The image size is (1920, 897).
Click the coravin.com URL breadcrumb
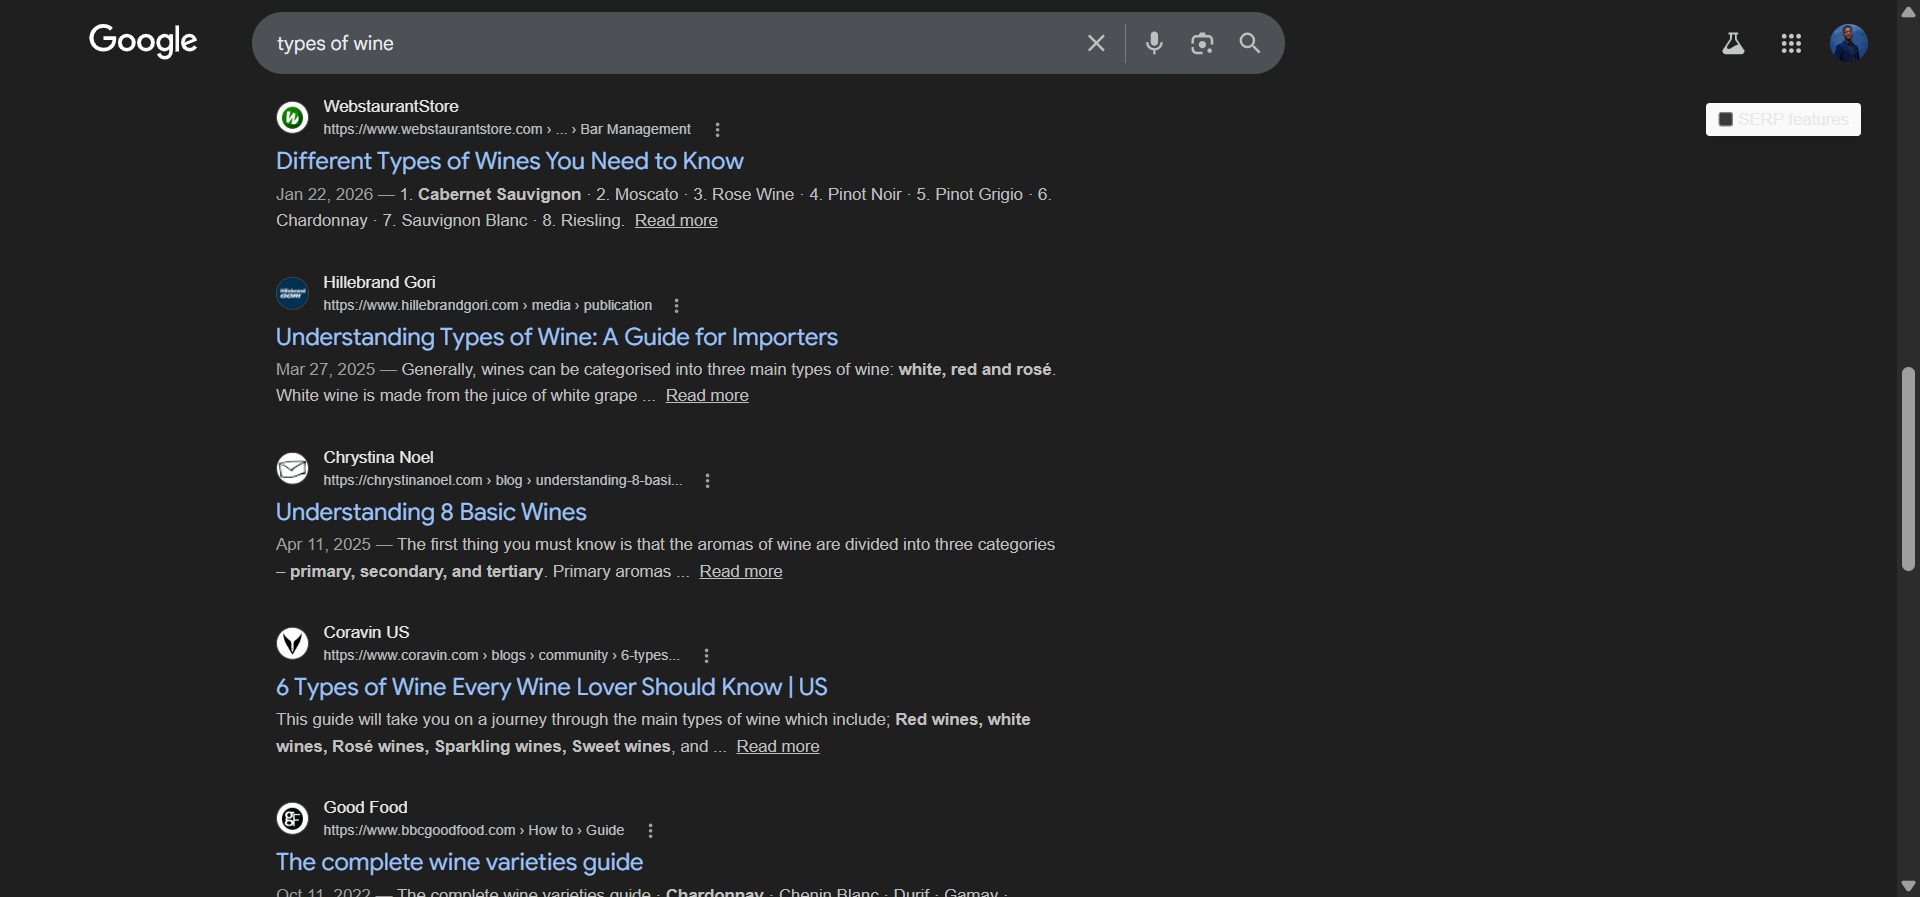pyautogui.click(x=502, y=655)
